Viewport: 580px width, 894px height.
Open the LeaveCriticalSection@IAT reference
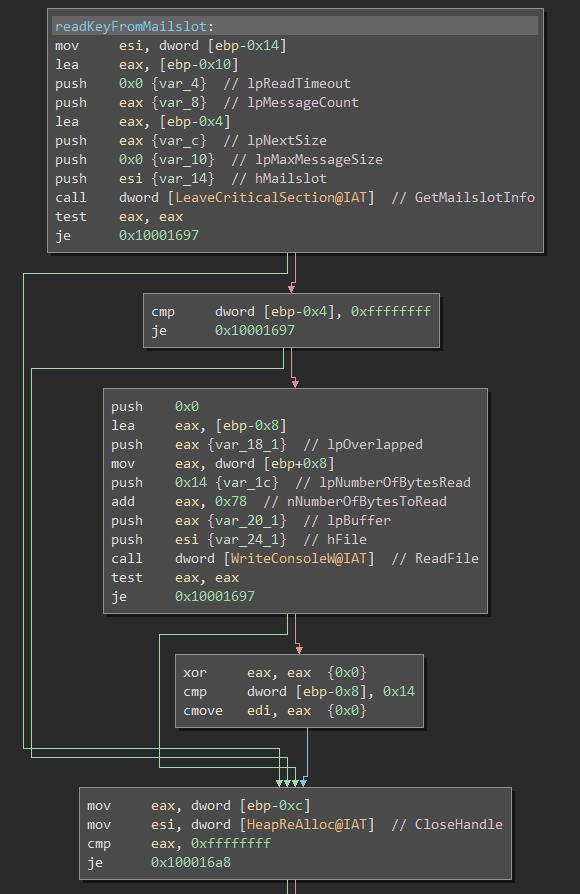[270, 197]
